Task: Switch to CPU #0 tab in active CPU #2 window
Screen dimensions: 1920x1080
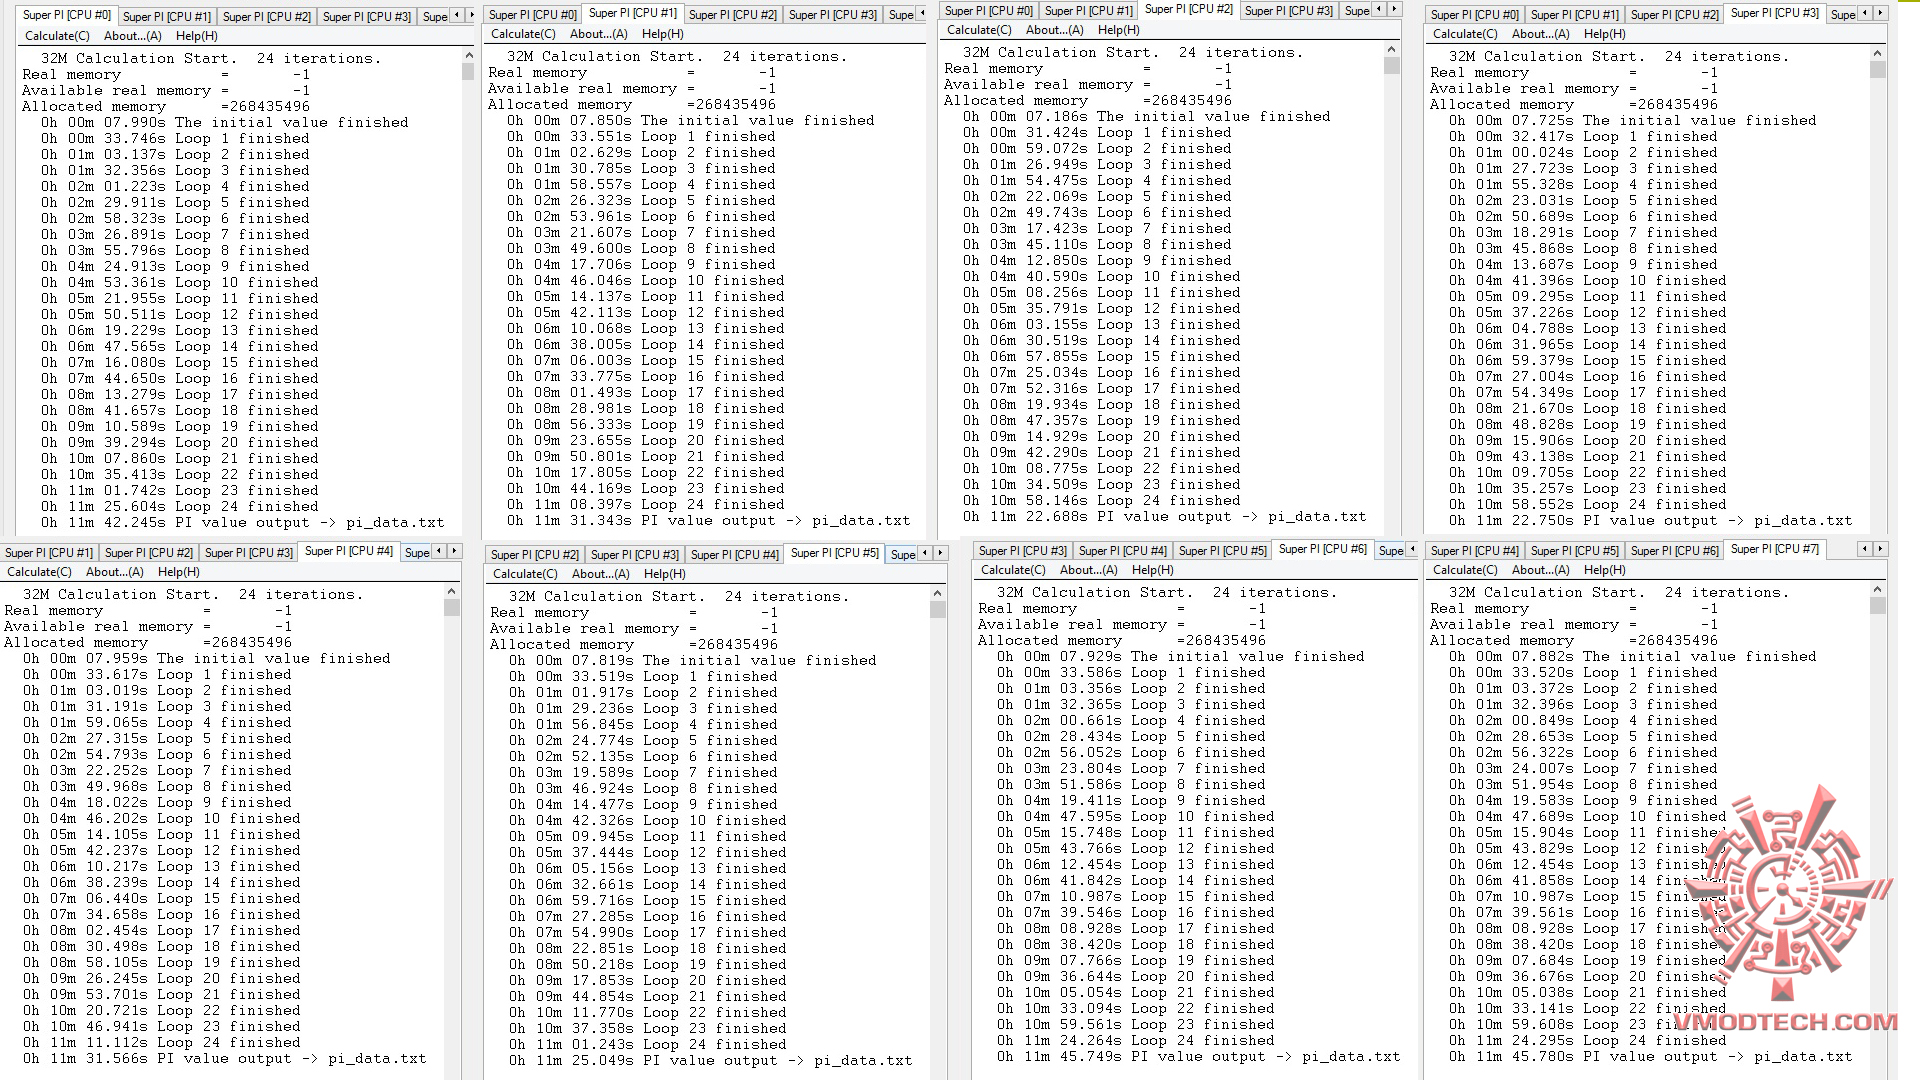Action: click(x=988, y=10)
